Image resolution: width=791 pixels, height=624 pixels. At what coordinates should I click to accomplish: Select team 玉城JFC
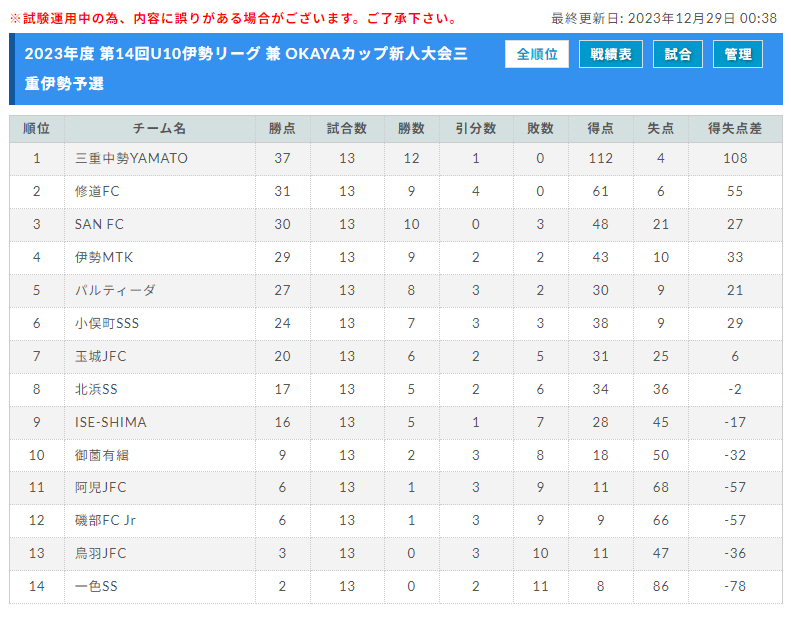(100, 357)
